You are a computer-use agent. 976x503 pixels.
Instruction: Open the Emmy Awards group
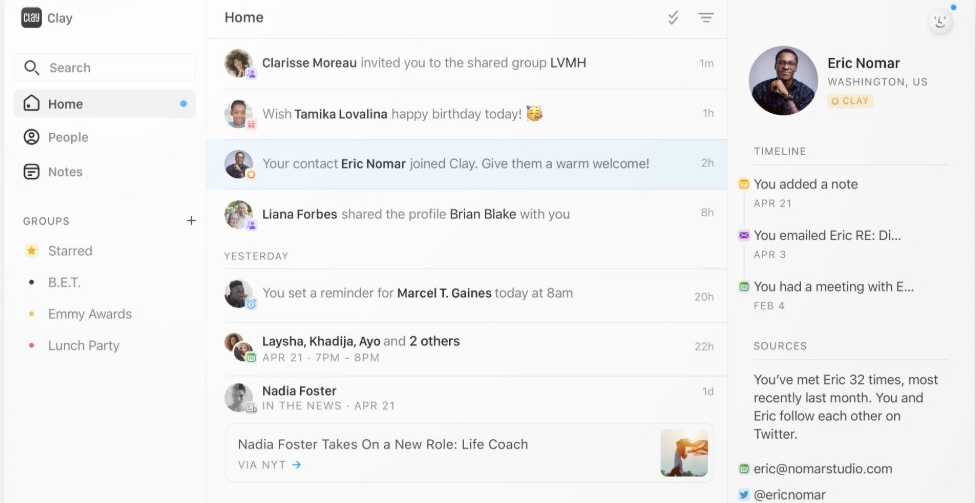(90, 314)
